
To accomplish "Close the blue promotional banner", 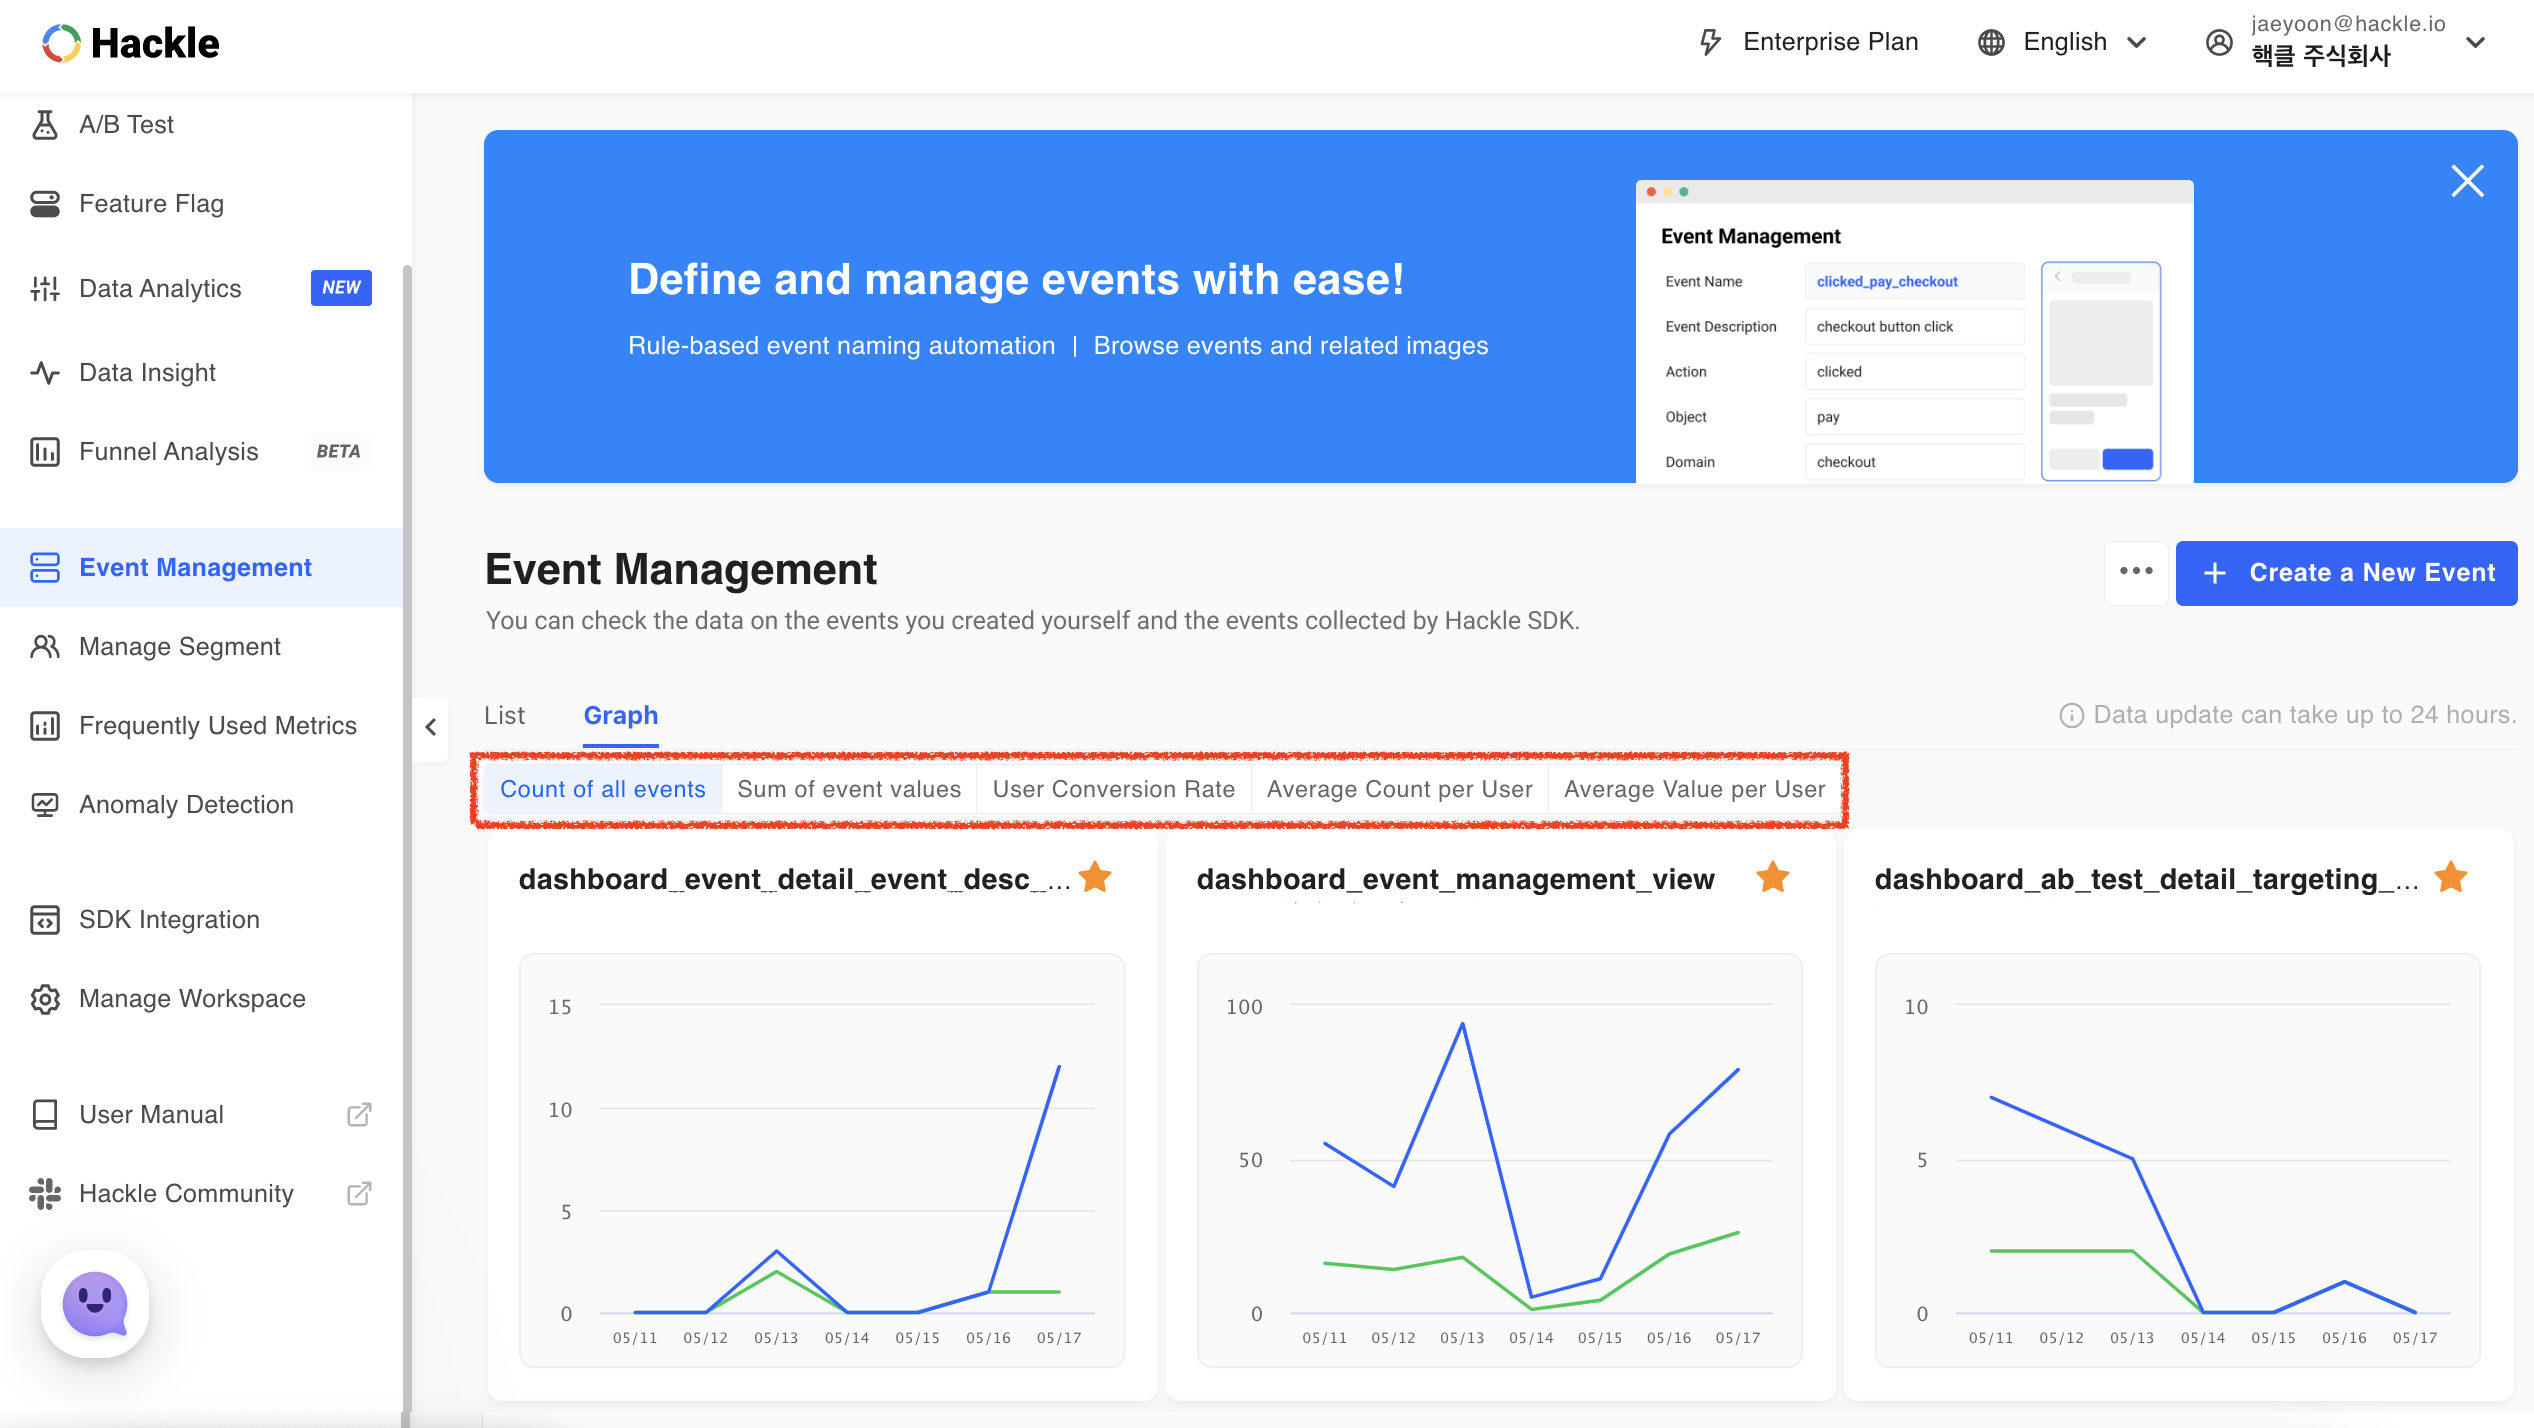I will tap(2467, 181).
